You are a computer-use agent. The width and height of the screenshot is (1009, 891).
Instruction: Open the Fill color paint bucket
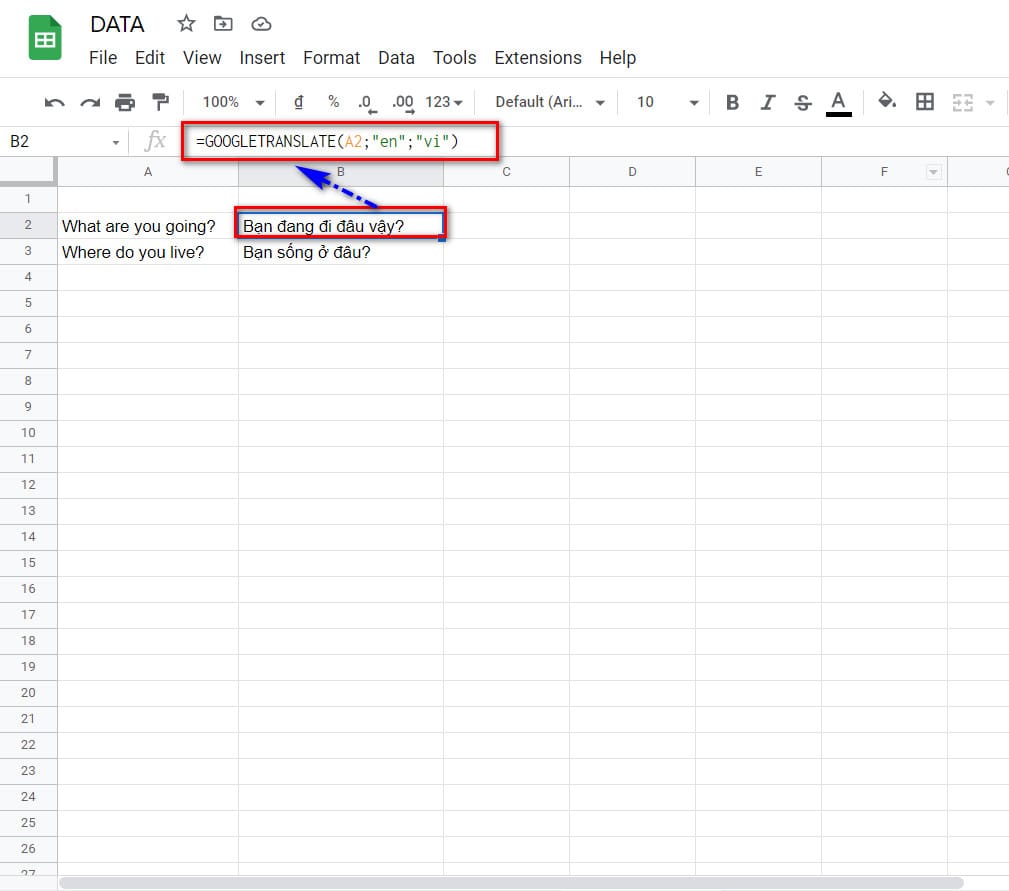[886, 102]
